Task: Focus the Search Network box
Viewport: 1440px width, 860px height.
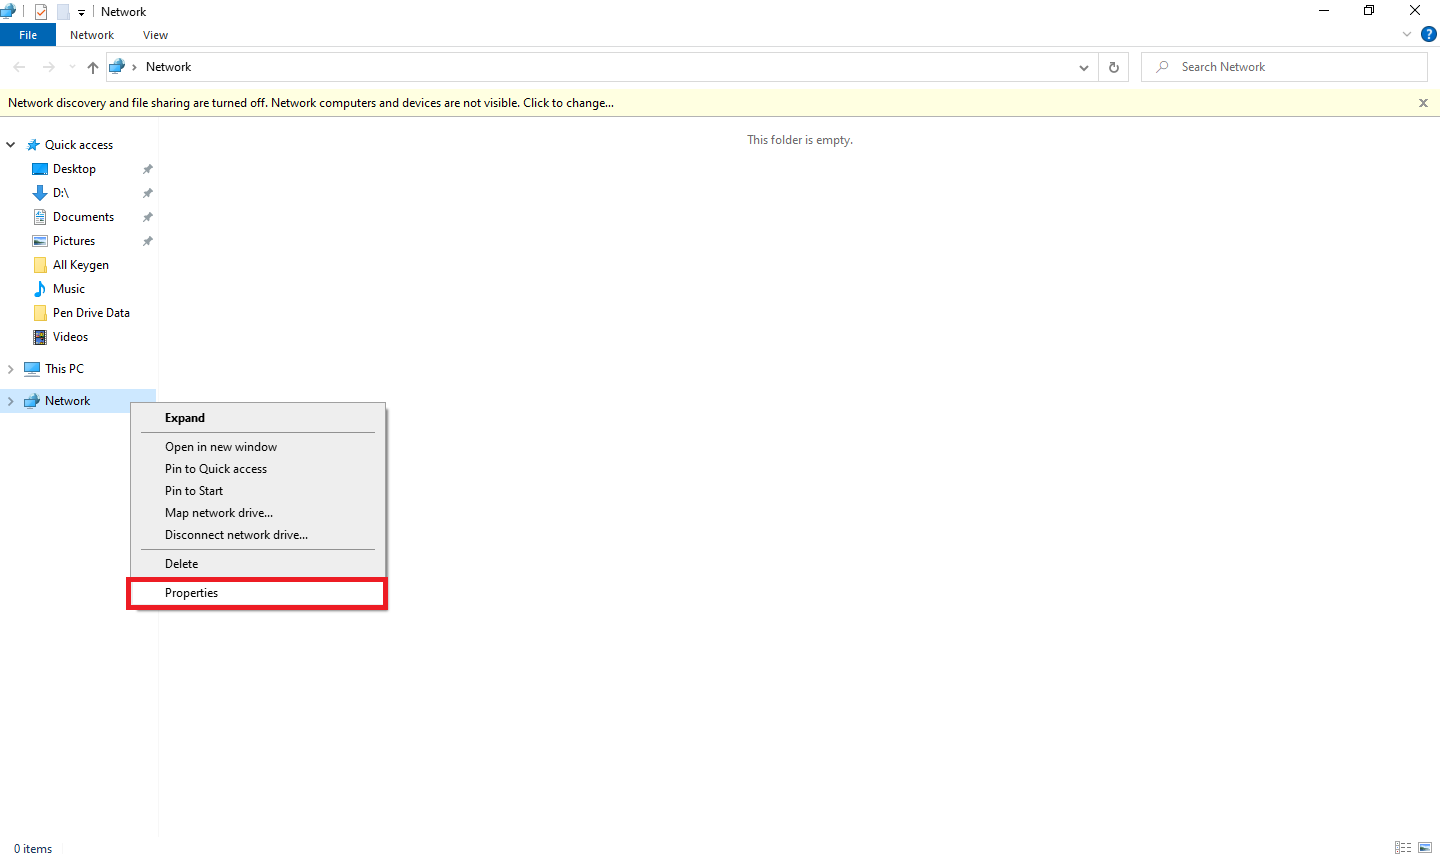Action: (1284, 67)
